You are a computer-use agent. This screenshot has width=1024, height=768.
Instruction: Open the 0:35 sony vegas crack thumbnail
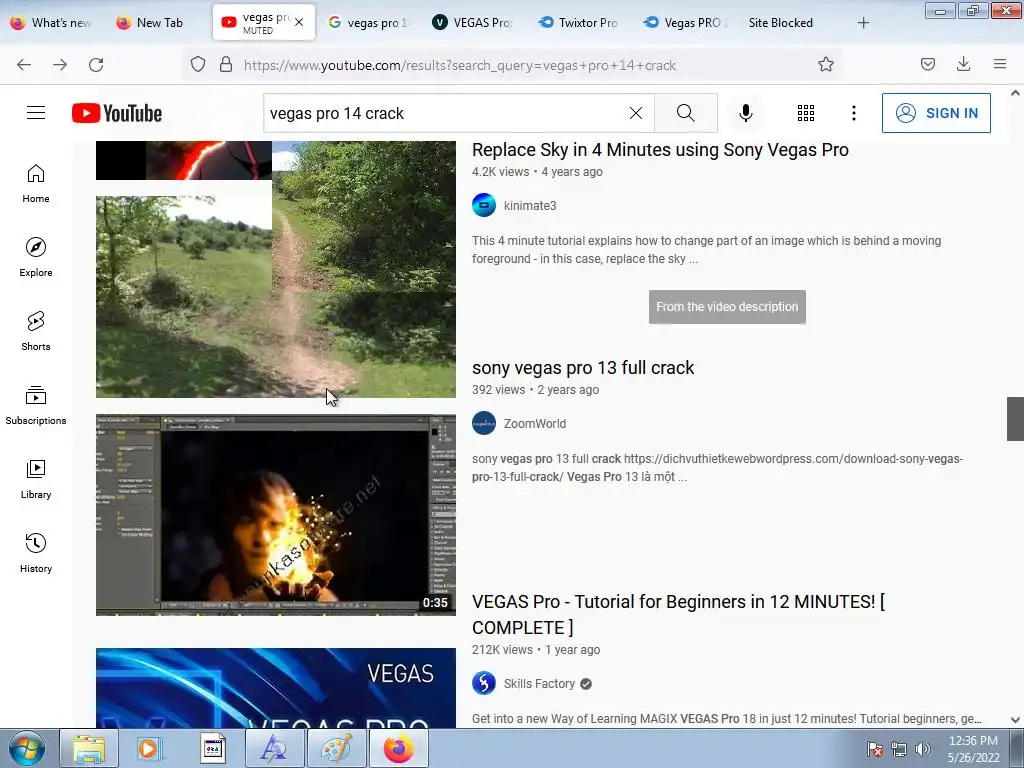click(x=276, y=515)
